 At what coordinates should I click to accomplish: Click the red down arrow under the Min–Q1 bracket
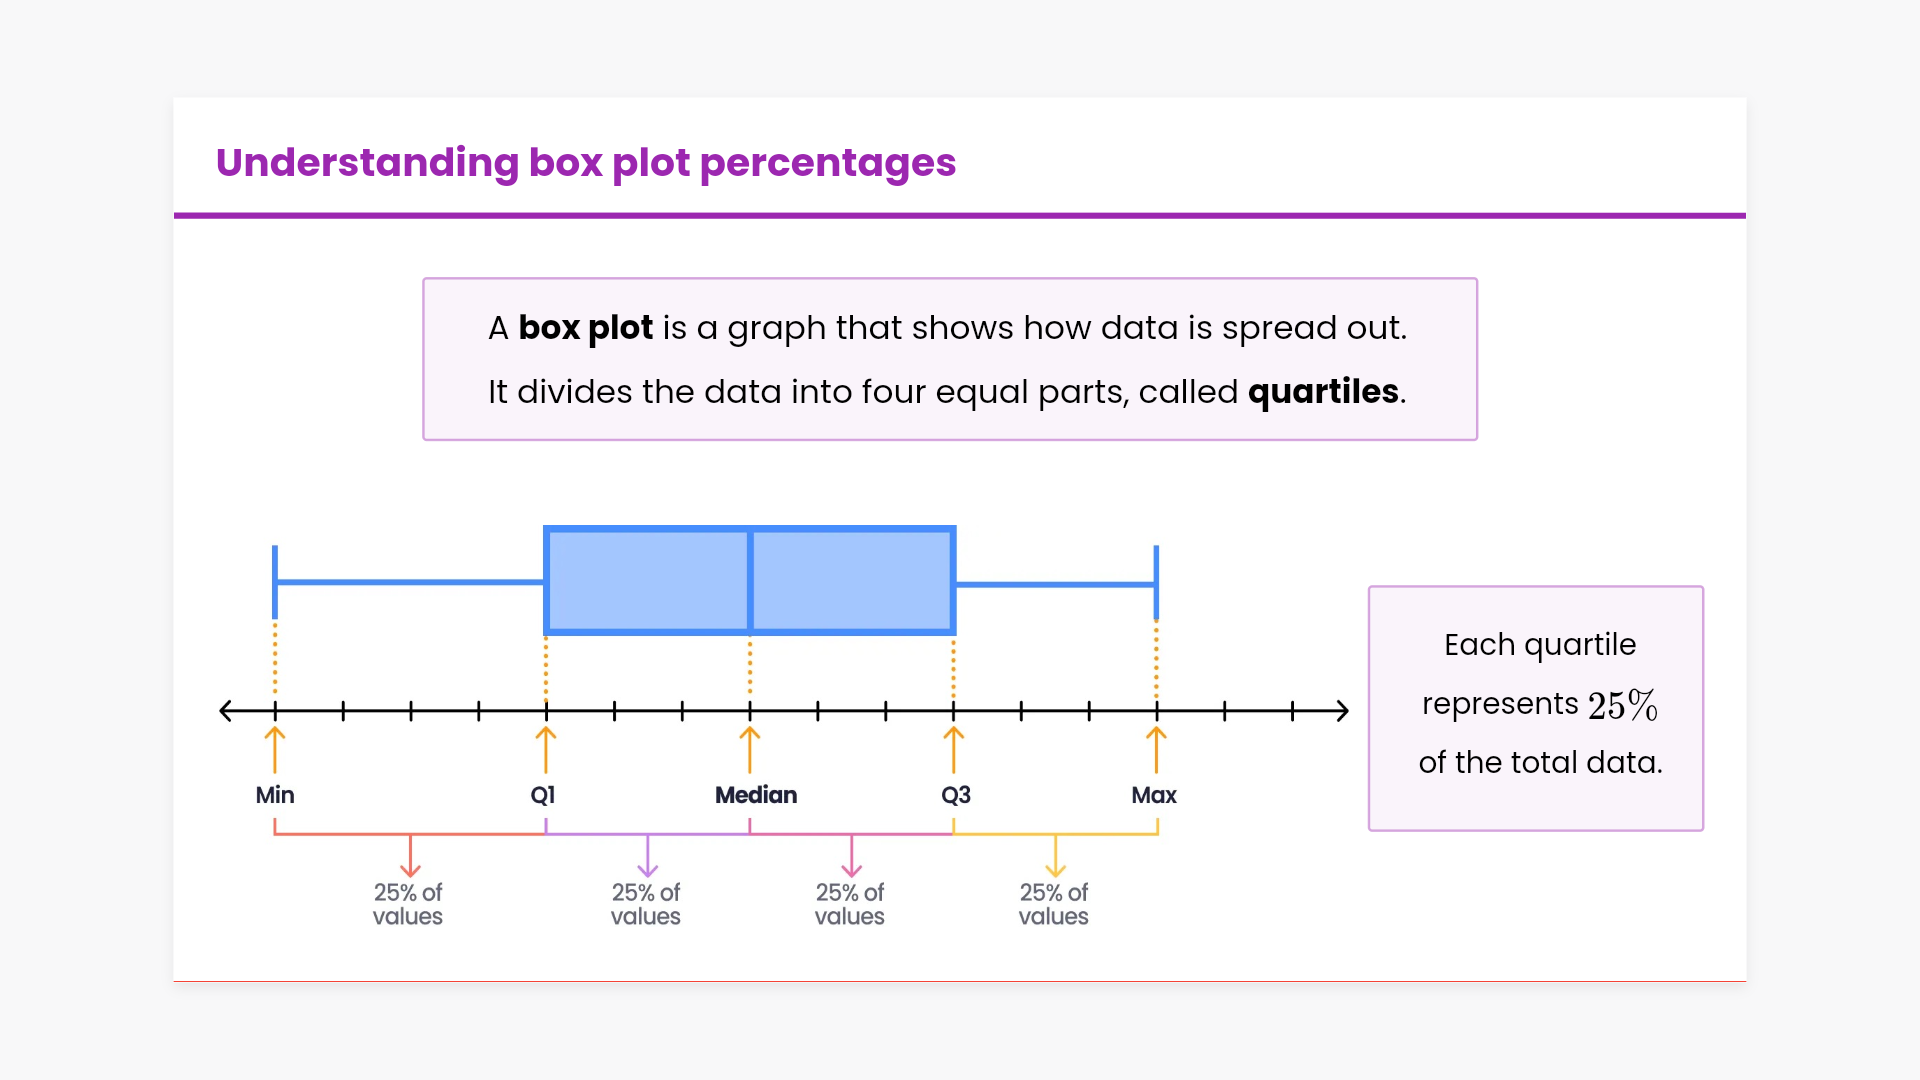[410, 856]
